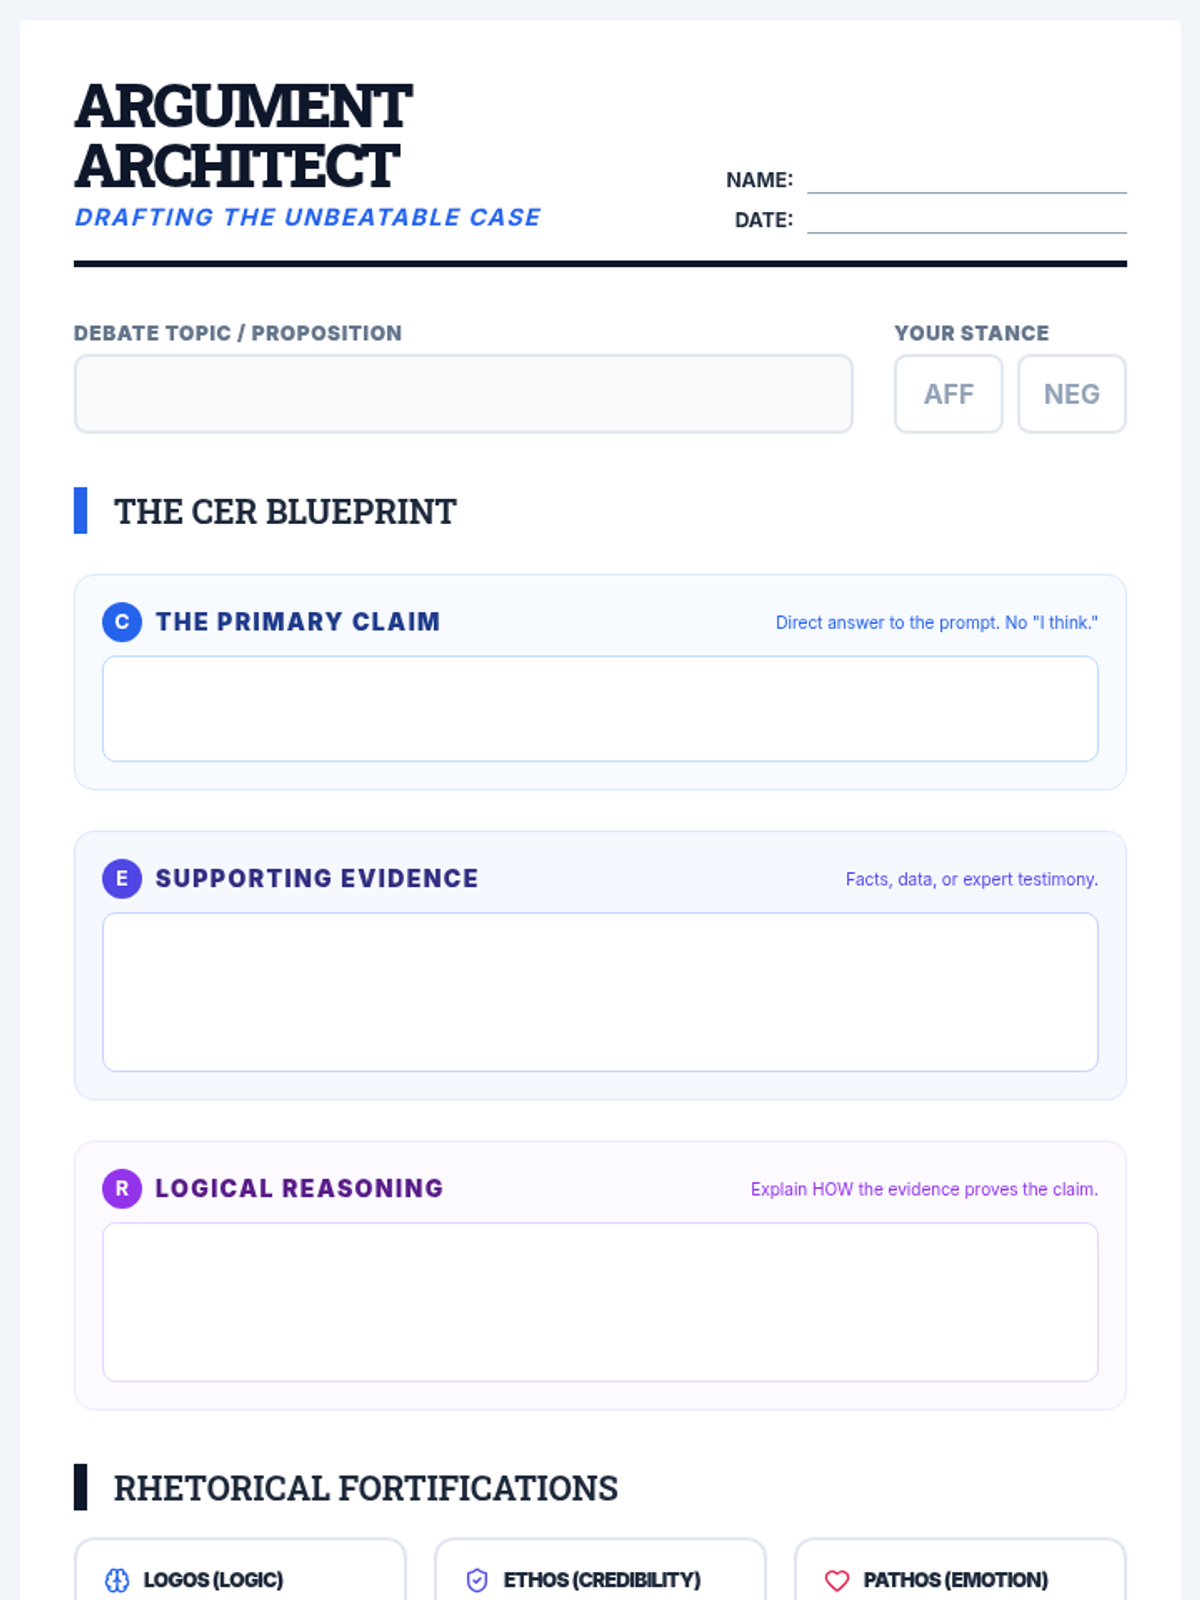Click the E circle badge icon

coord(122,879)
